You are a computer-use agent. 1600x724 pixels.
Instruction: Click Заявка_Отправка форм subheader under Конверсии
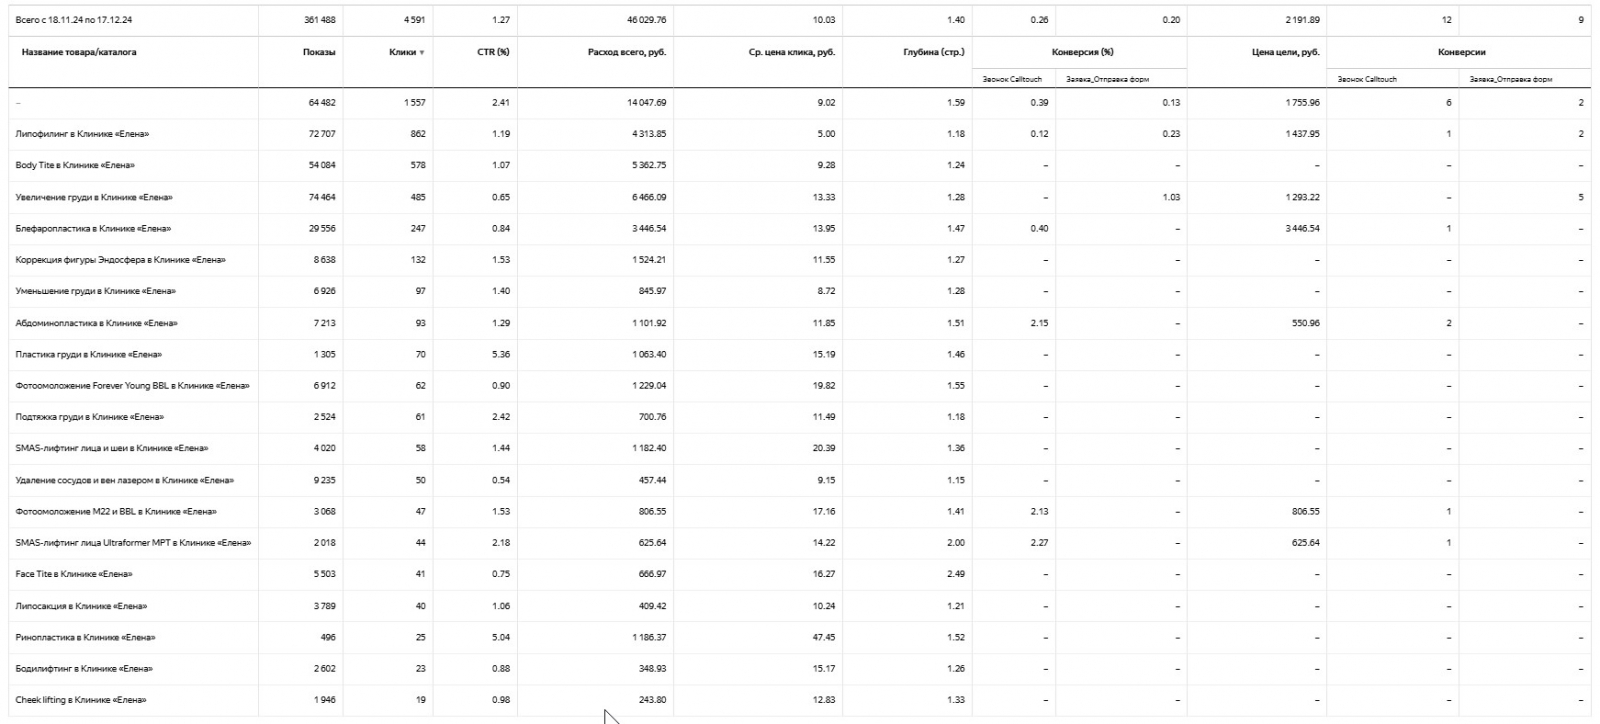click(1510, 79)
